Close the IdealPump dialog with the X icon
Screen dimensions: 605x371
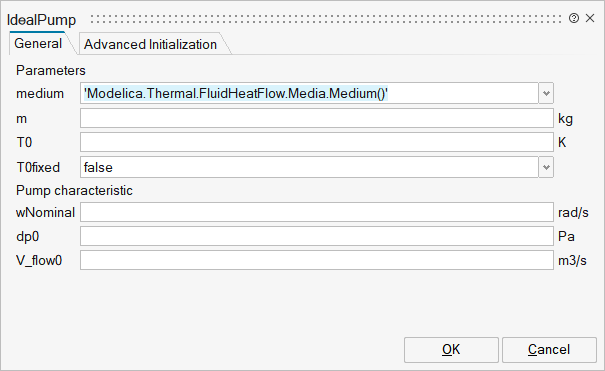(x=590, y=18)
